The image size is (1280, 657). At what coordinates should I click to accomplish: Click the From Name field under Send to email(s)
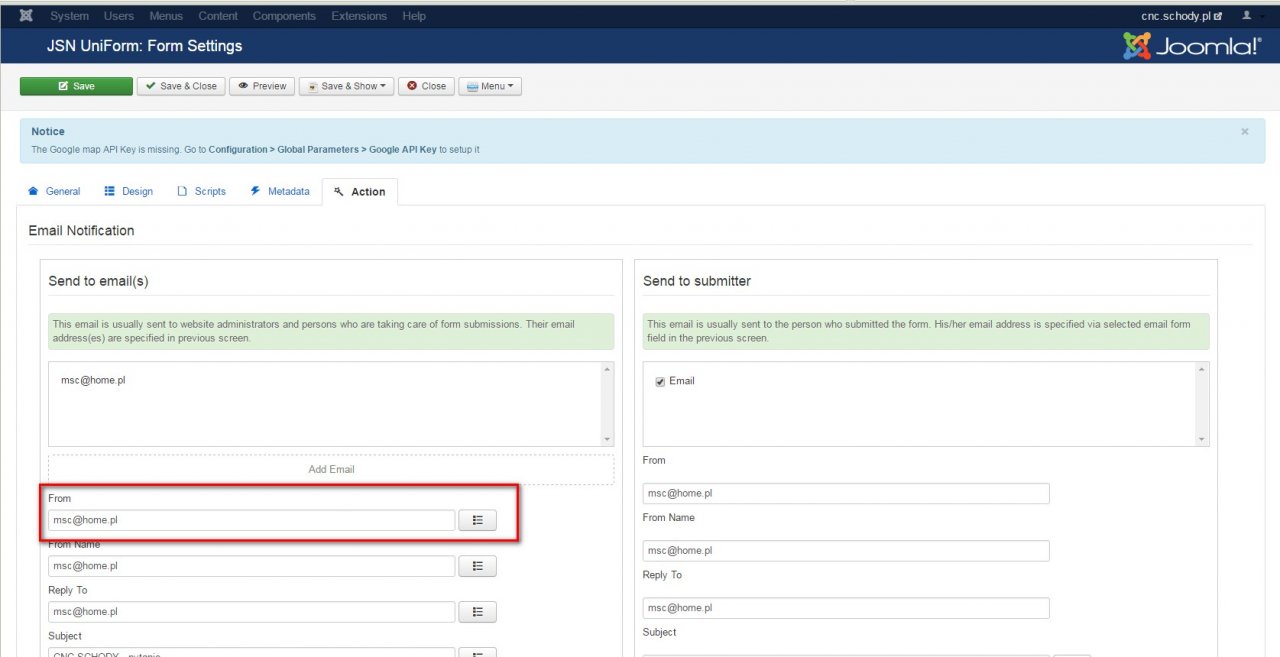pyautogui.click(x=252, y=566)
